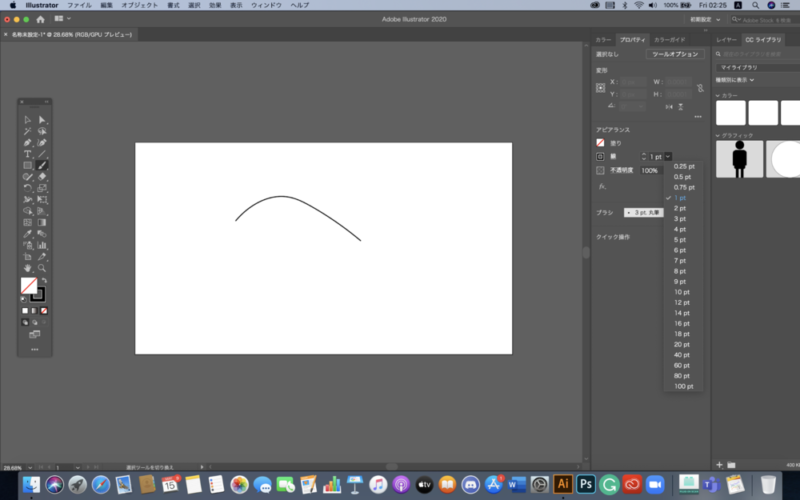This screenshot has height=500, width=800.
Task: Open the マイライブラリ library dropdown
Action: point(758,67)
